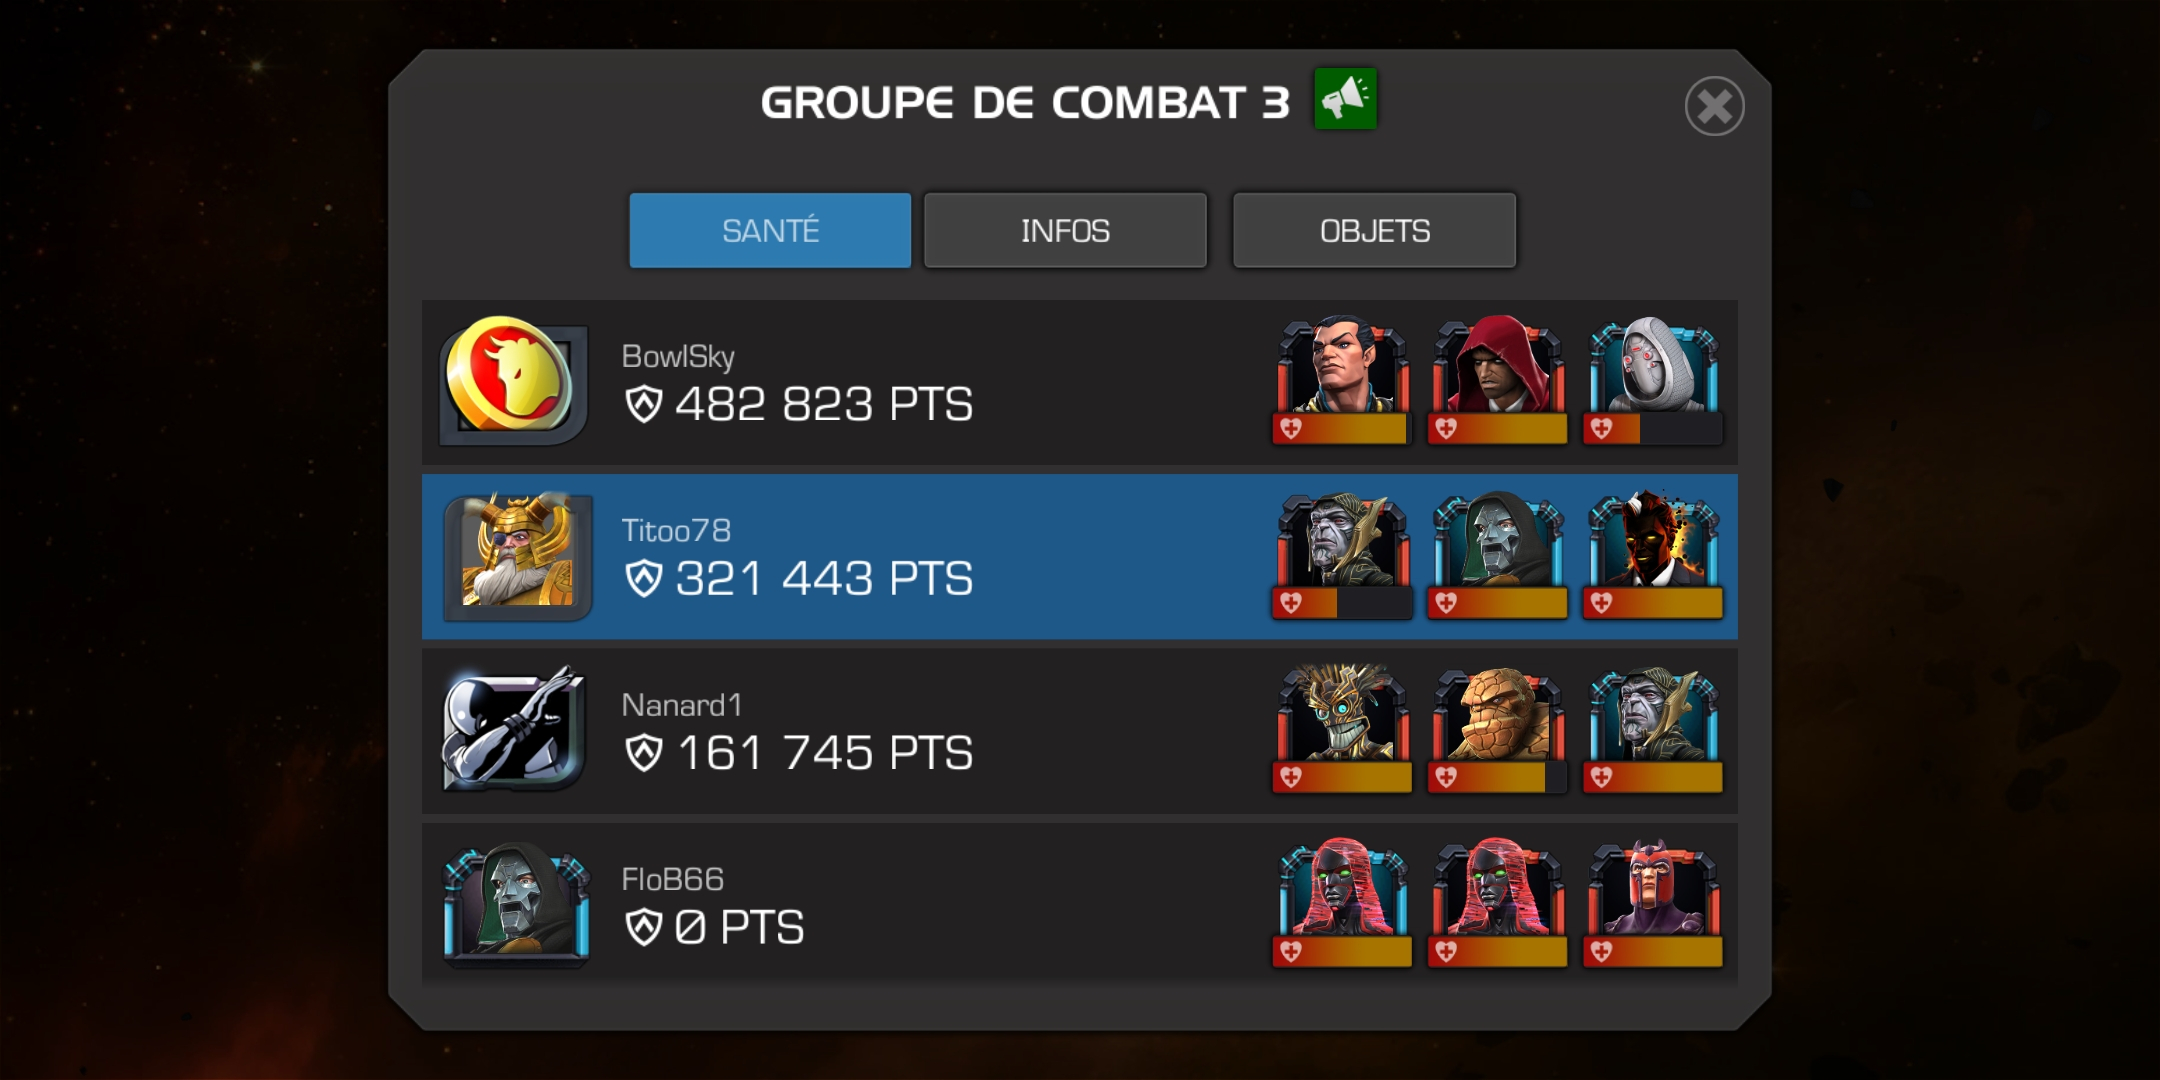Click Titoo78's Odin profile avatar
The image size is (2160, 1080).
[517, 555]
